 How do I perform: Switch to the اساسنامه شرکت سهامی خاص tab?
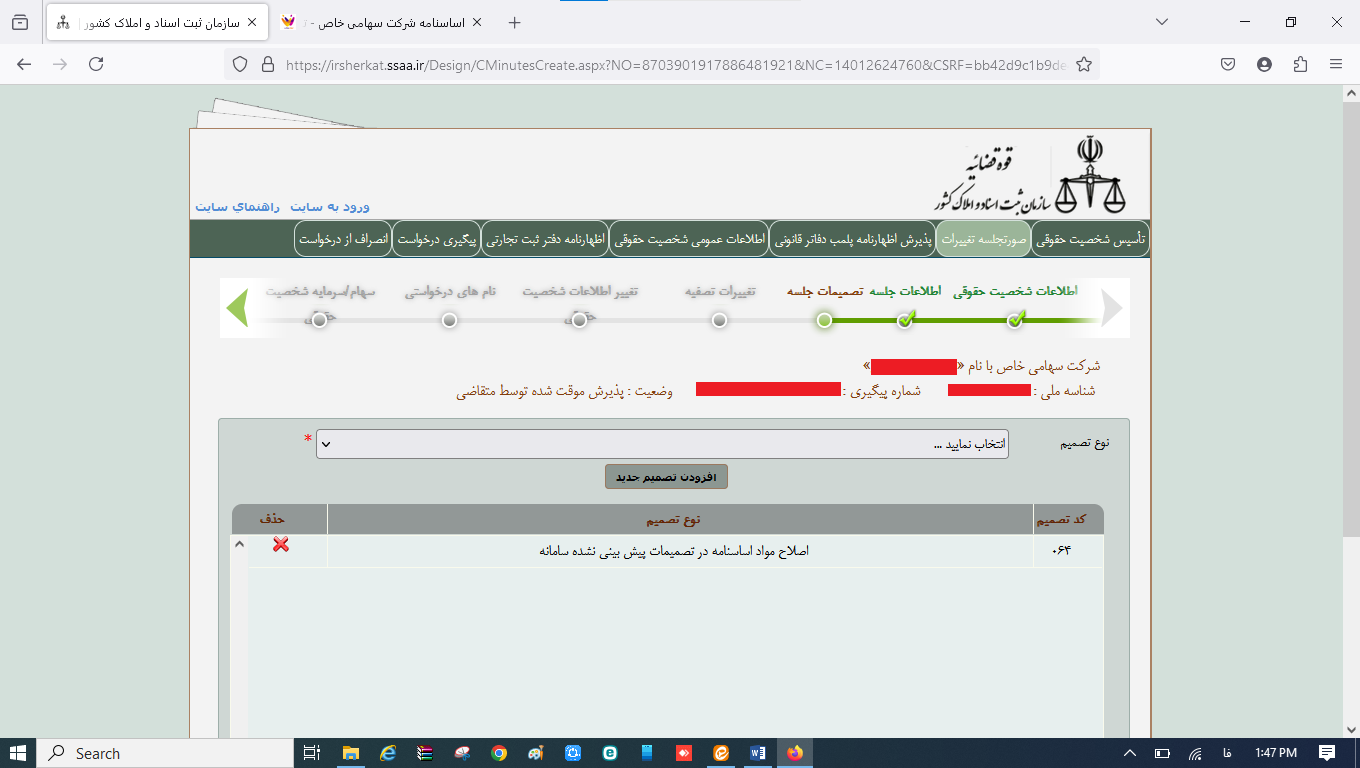point(380,22)
